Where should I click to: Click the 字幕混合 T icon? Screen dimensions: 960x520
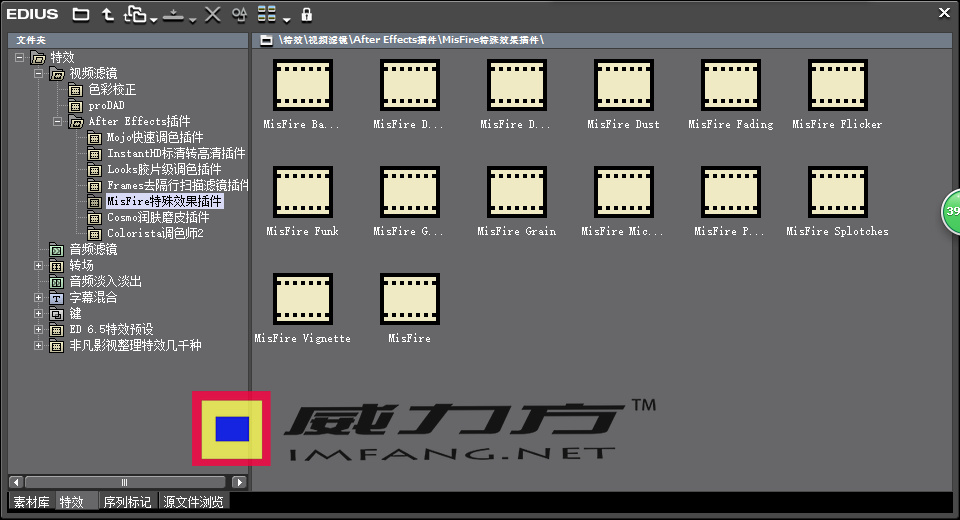(x=56, y=298)
